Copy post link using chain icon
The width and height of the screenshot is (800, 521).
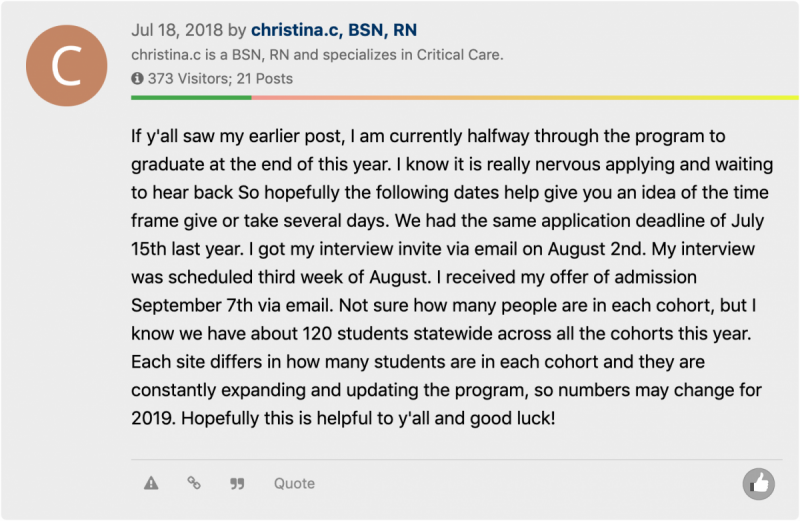coord(194,483)
